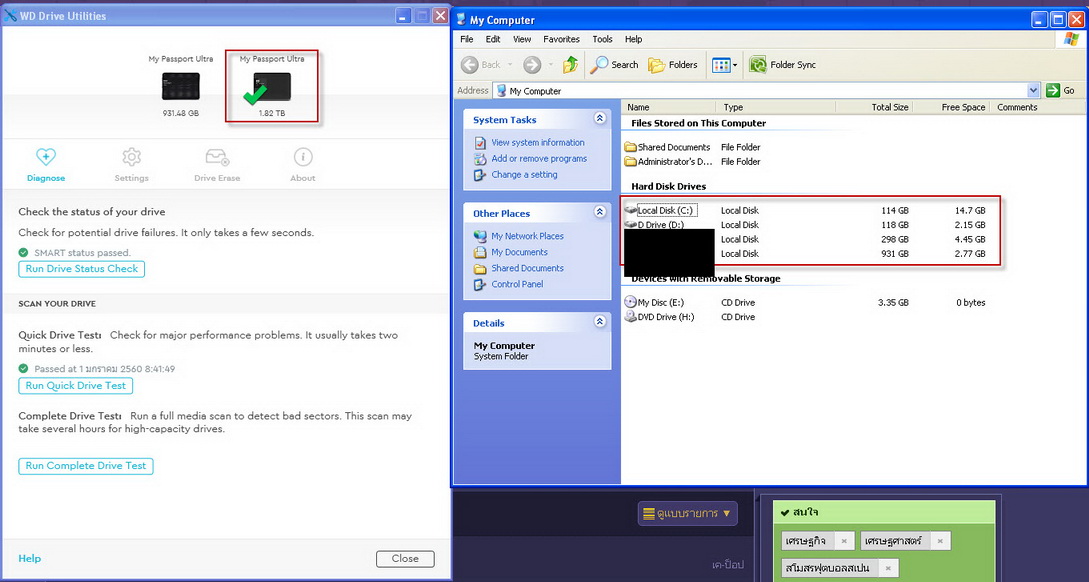
Task: Open the Tools menu in My Computer
Action: click(x=602, y=40)
